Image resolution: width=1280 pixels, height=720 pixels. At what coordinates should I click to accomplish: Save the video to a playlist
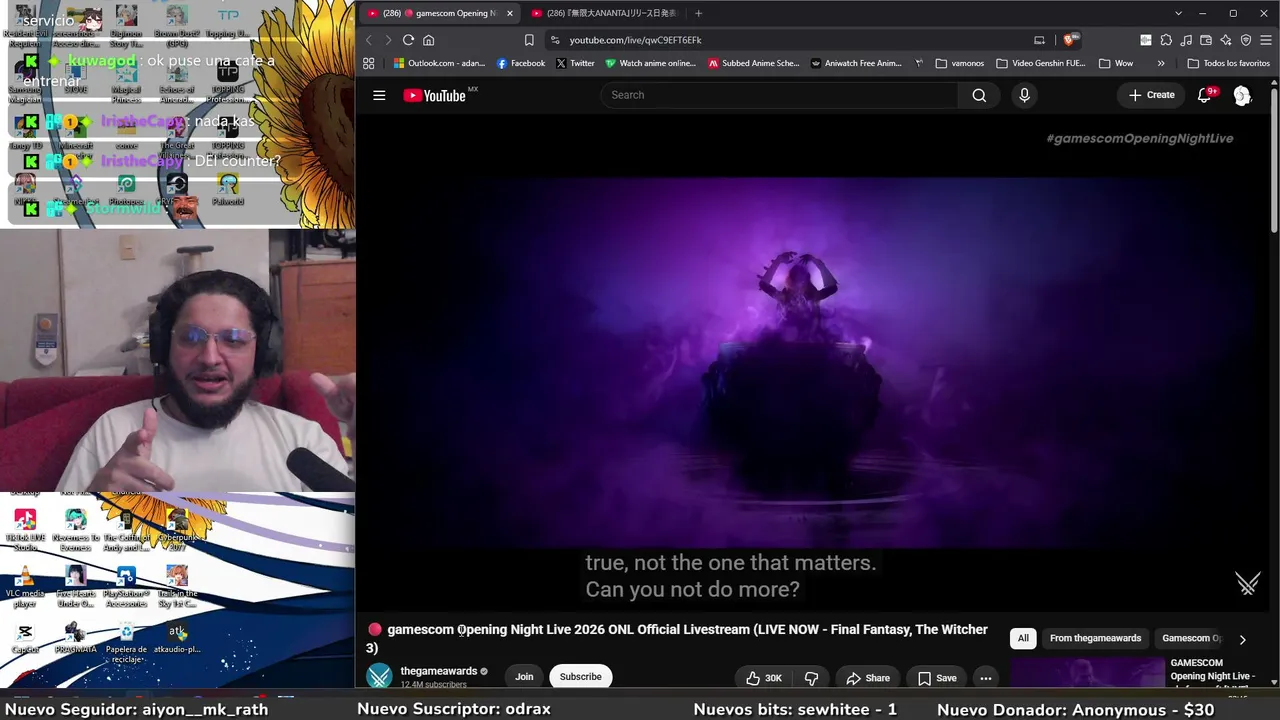tap(937, 678)
